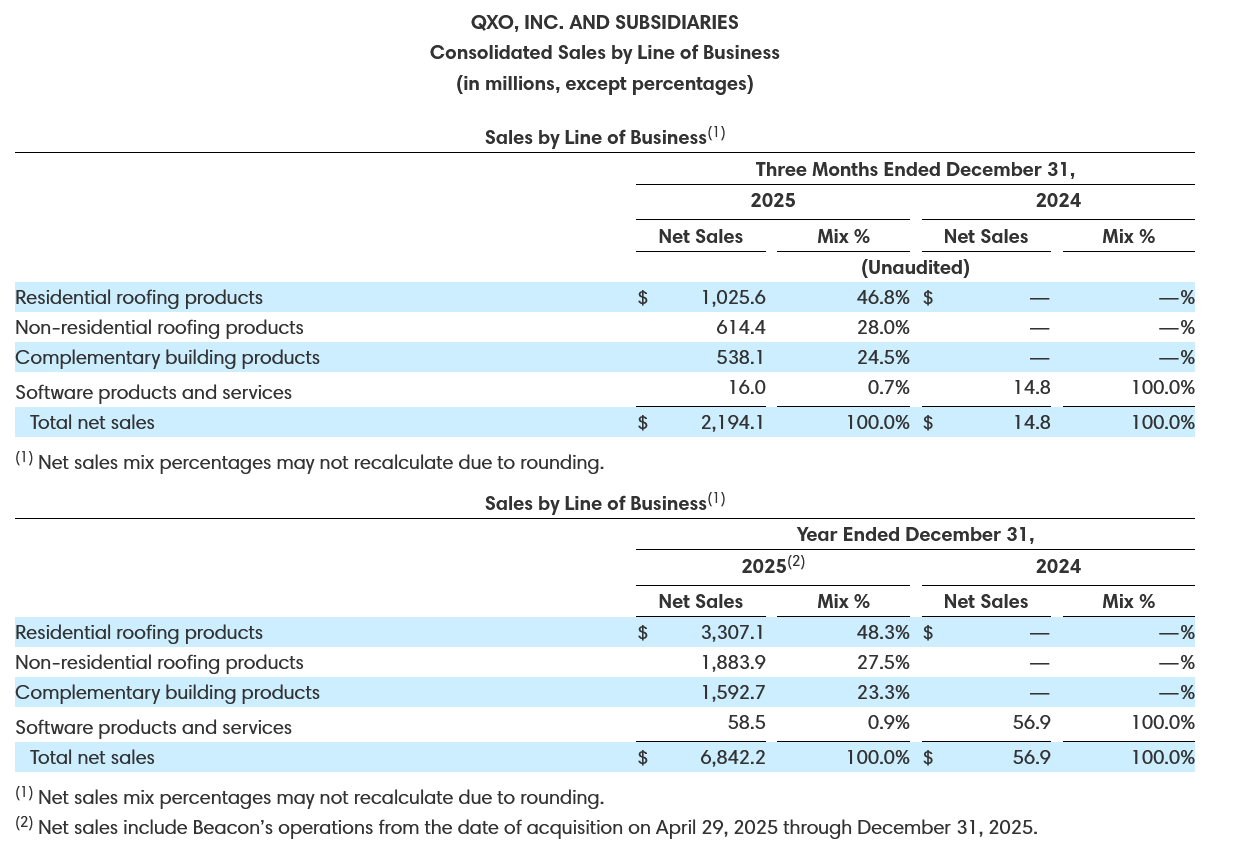Select the '(in millions, except percentages)' subtitle
This screenshot has width=1245, height=848.
tap(604, 83)
